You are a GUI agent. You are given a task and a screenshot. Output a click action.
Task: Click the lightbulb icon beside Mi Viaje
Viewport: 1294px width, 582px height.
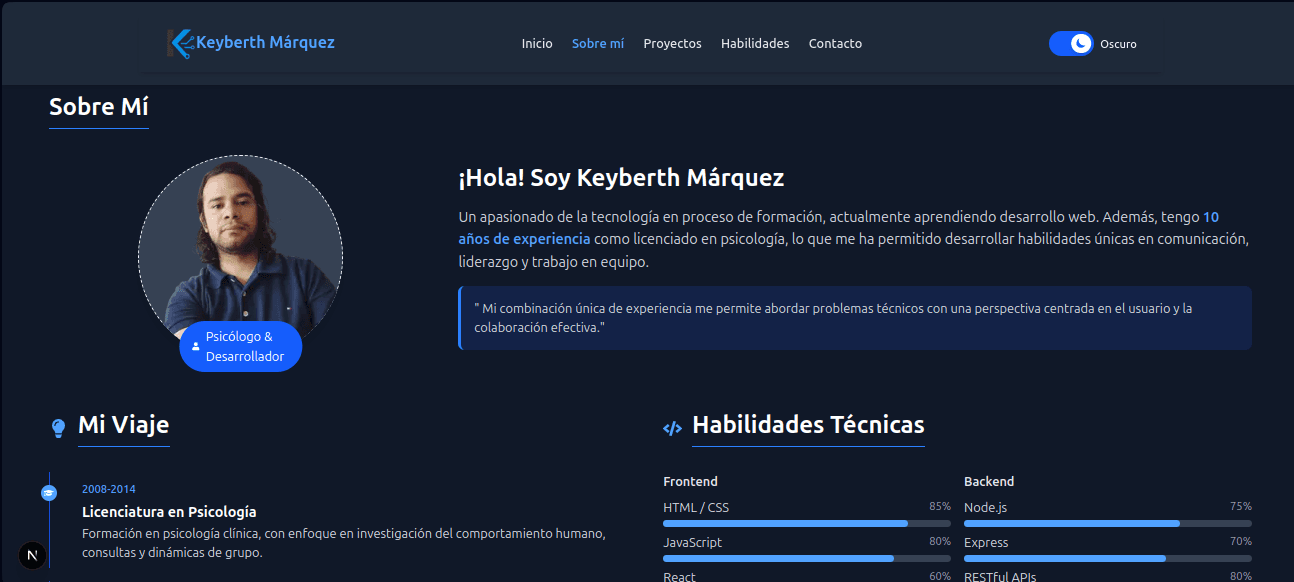pyautogui.click(x=58, y=426)
